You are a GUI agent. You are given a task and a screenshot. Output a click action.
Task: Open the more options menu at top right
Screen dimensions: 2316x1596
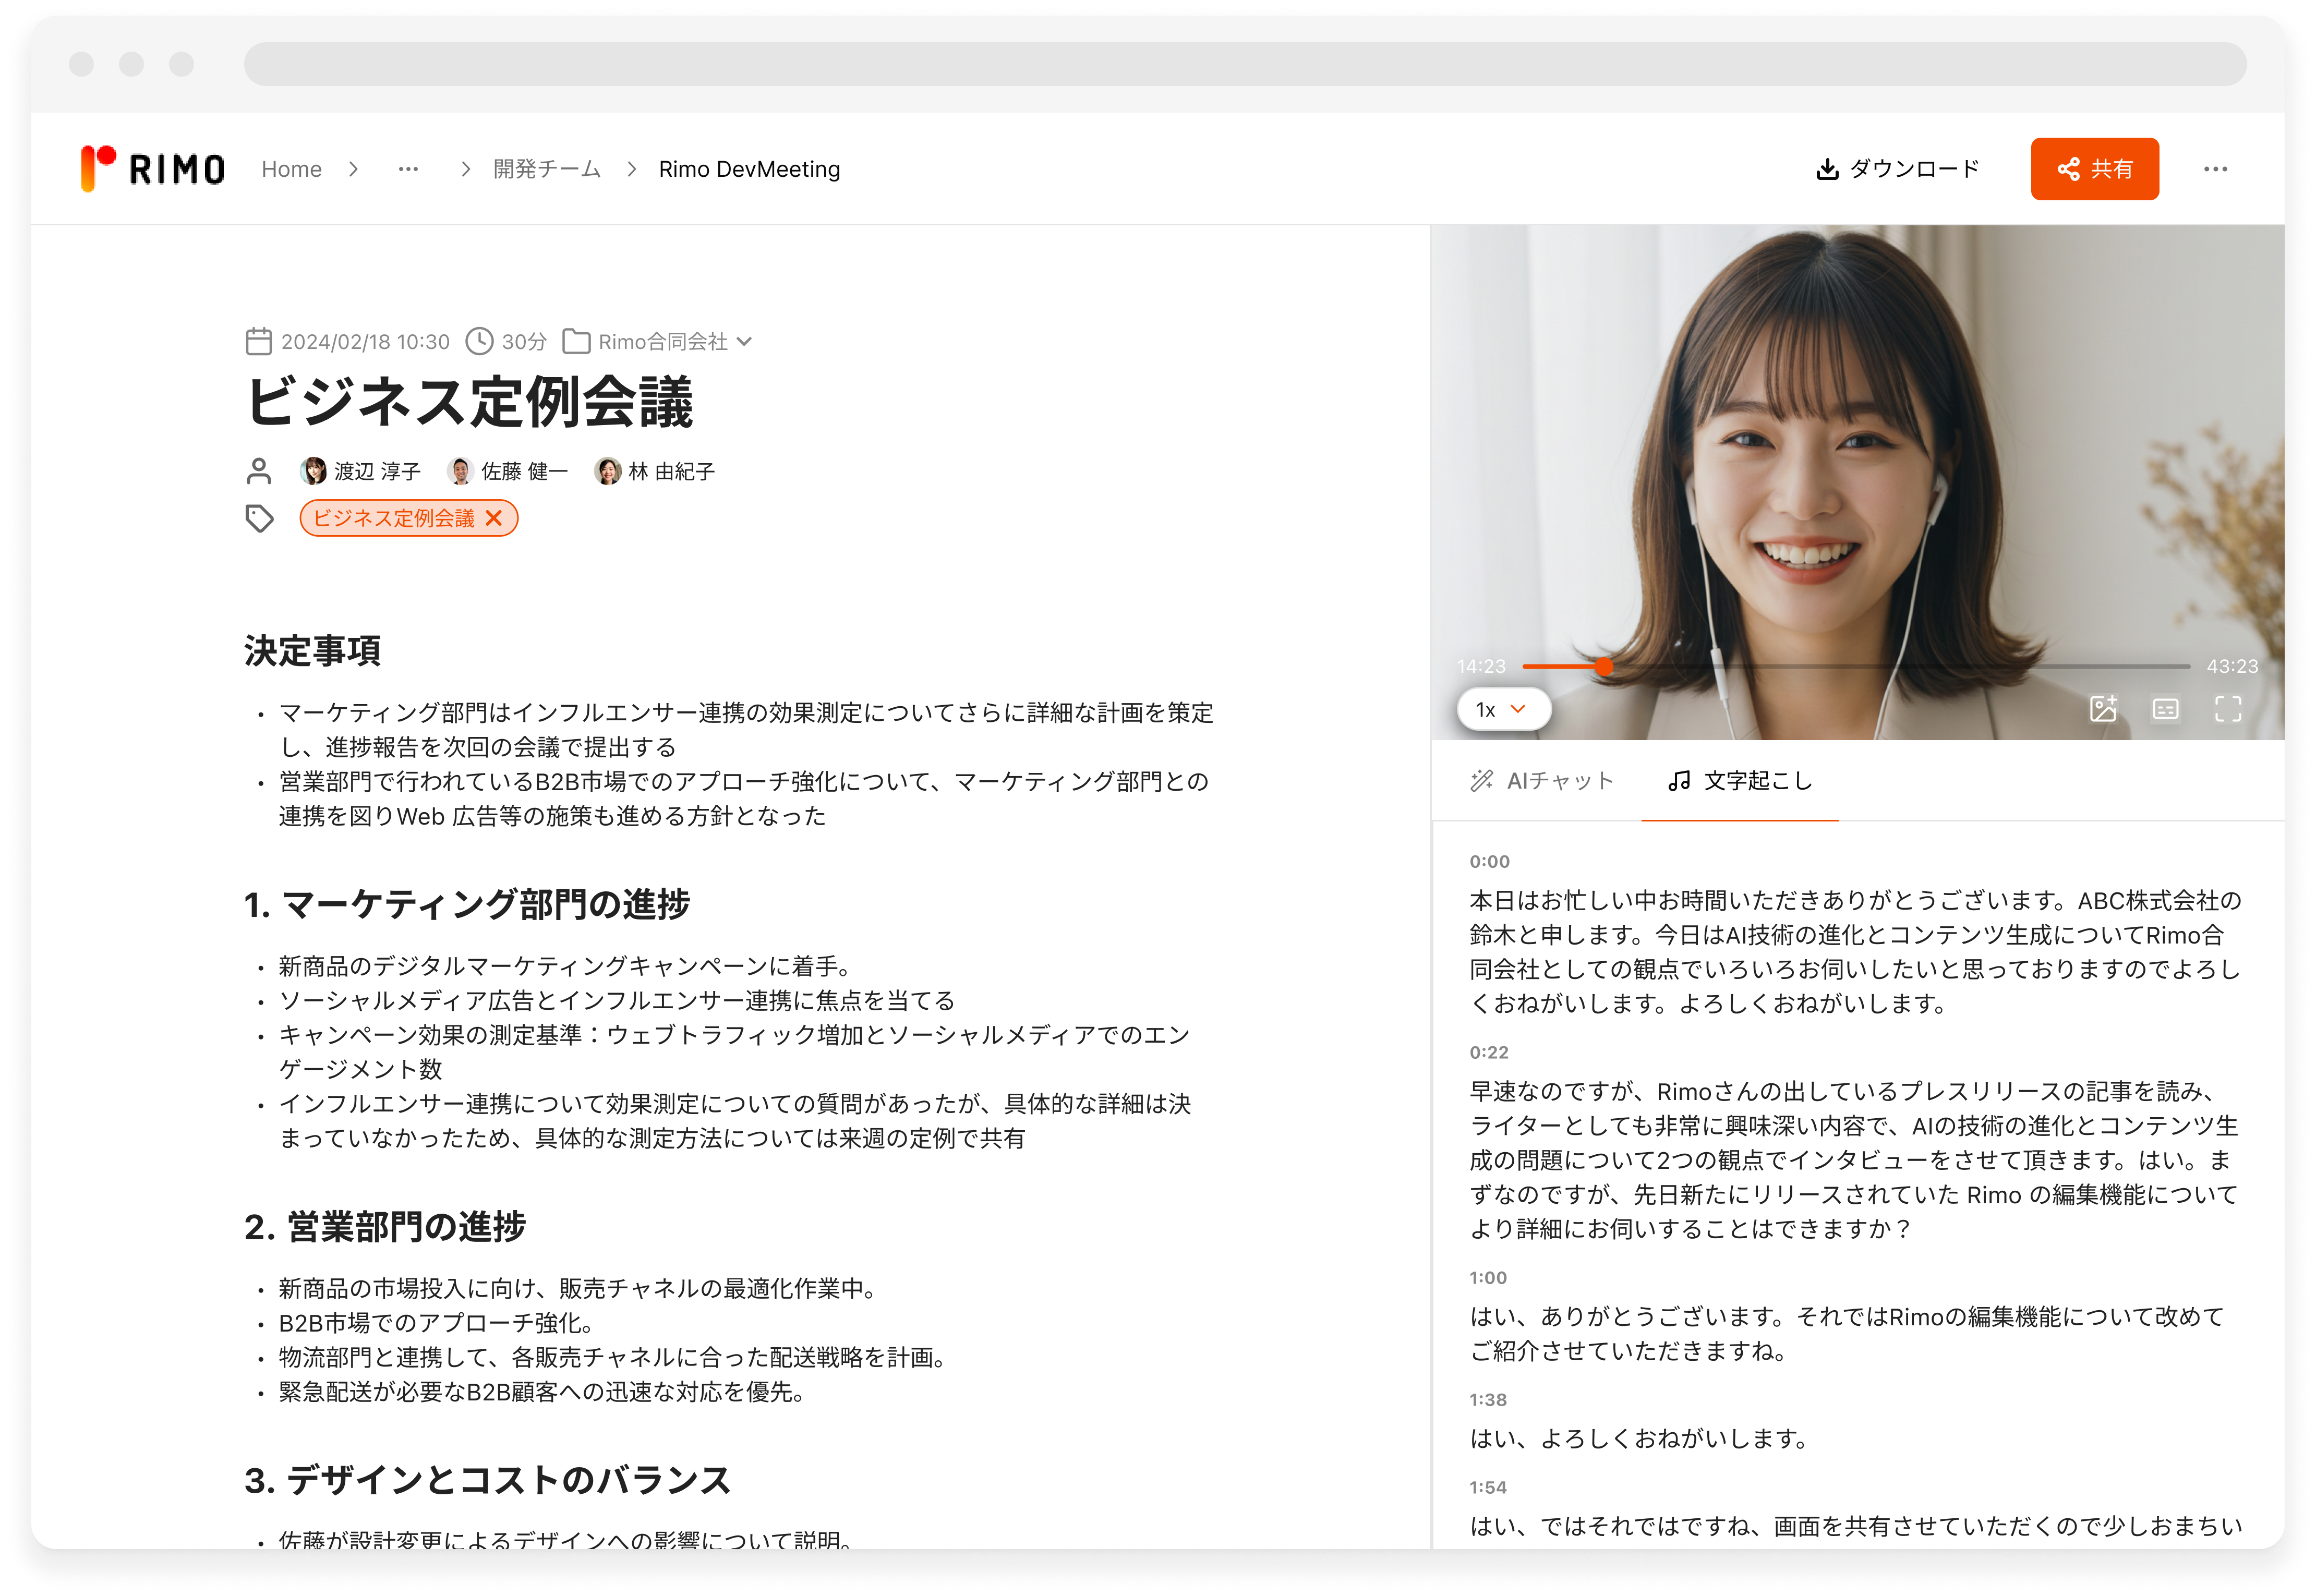2215,169
